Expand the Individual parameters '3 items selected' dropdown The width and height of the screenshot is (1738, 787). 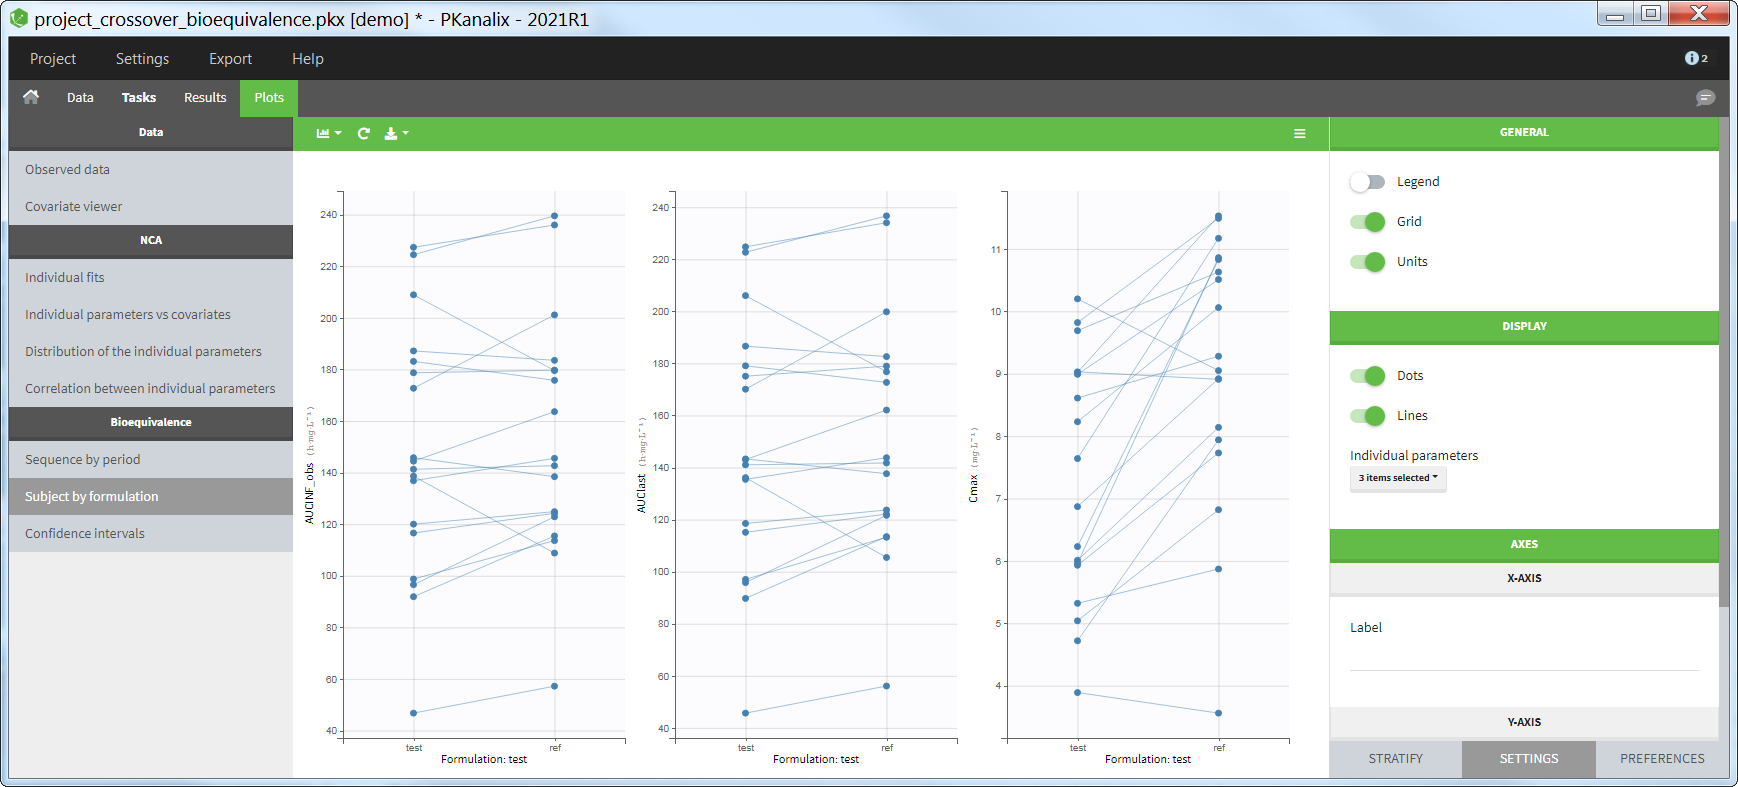click(1397, 478)
